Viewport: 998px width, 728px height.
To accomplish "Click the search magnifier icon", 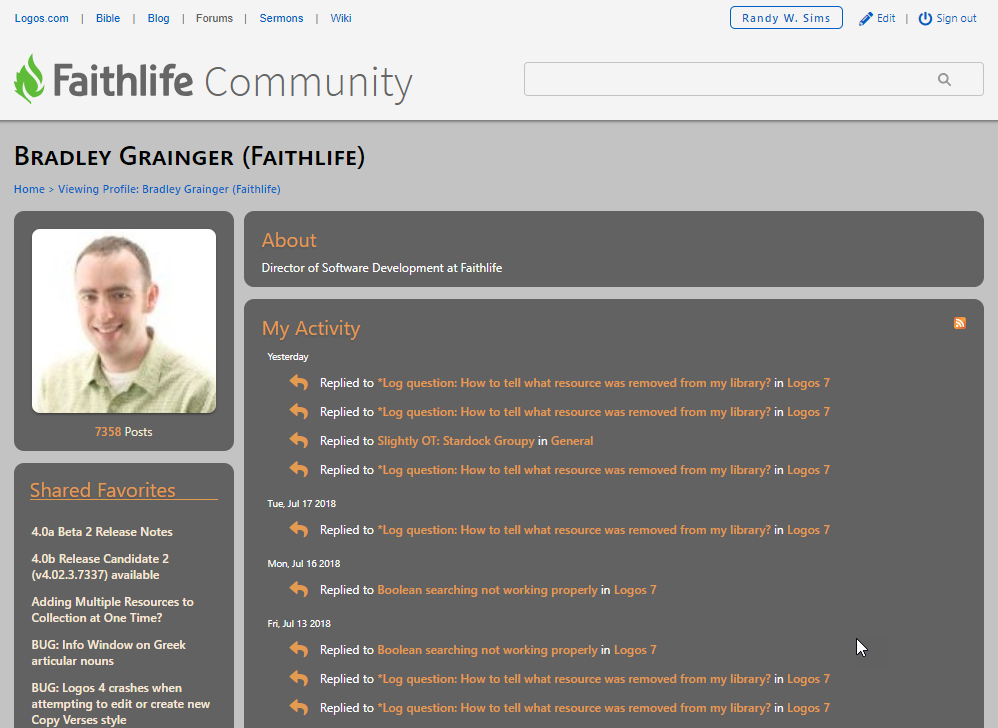I will click(x=945, y=80).
